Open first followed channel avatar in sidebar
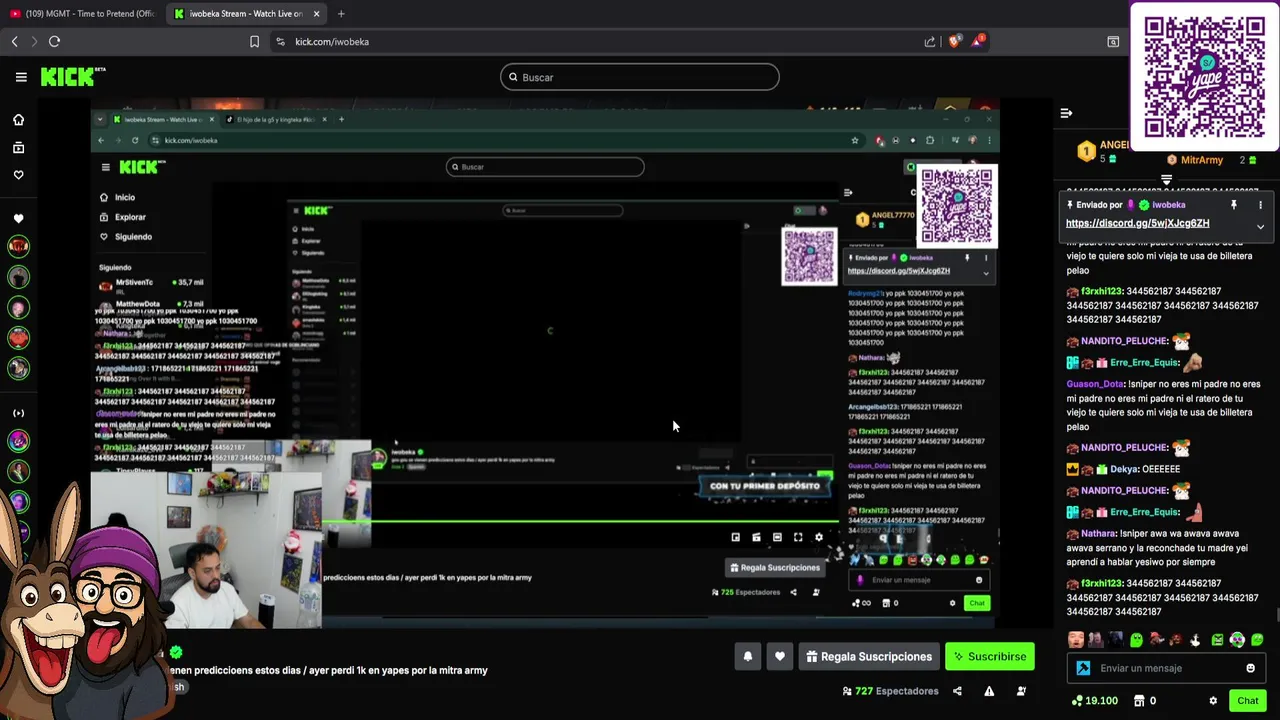Viewport: 1280px width, 720px height. (18, 246)
